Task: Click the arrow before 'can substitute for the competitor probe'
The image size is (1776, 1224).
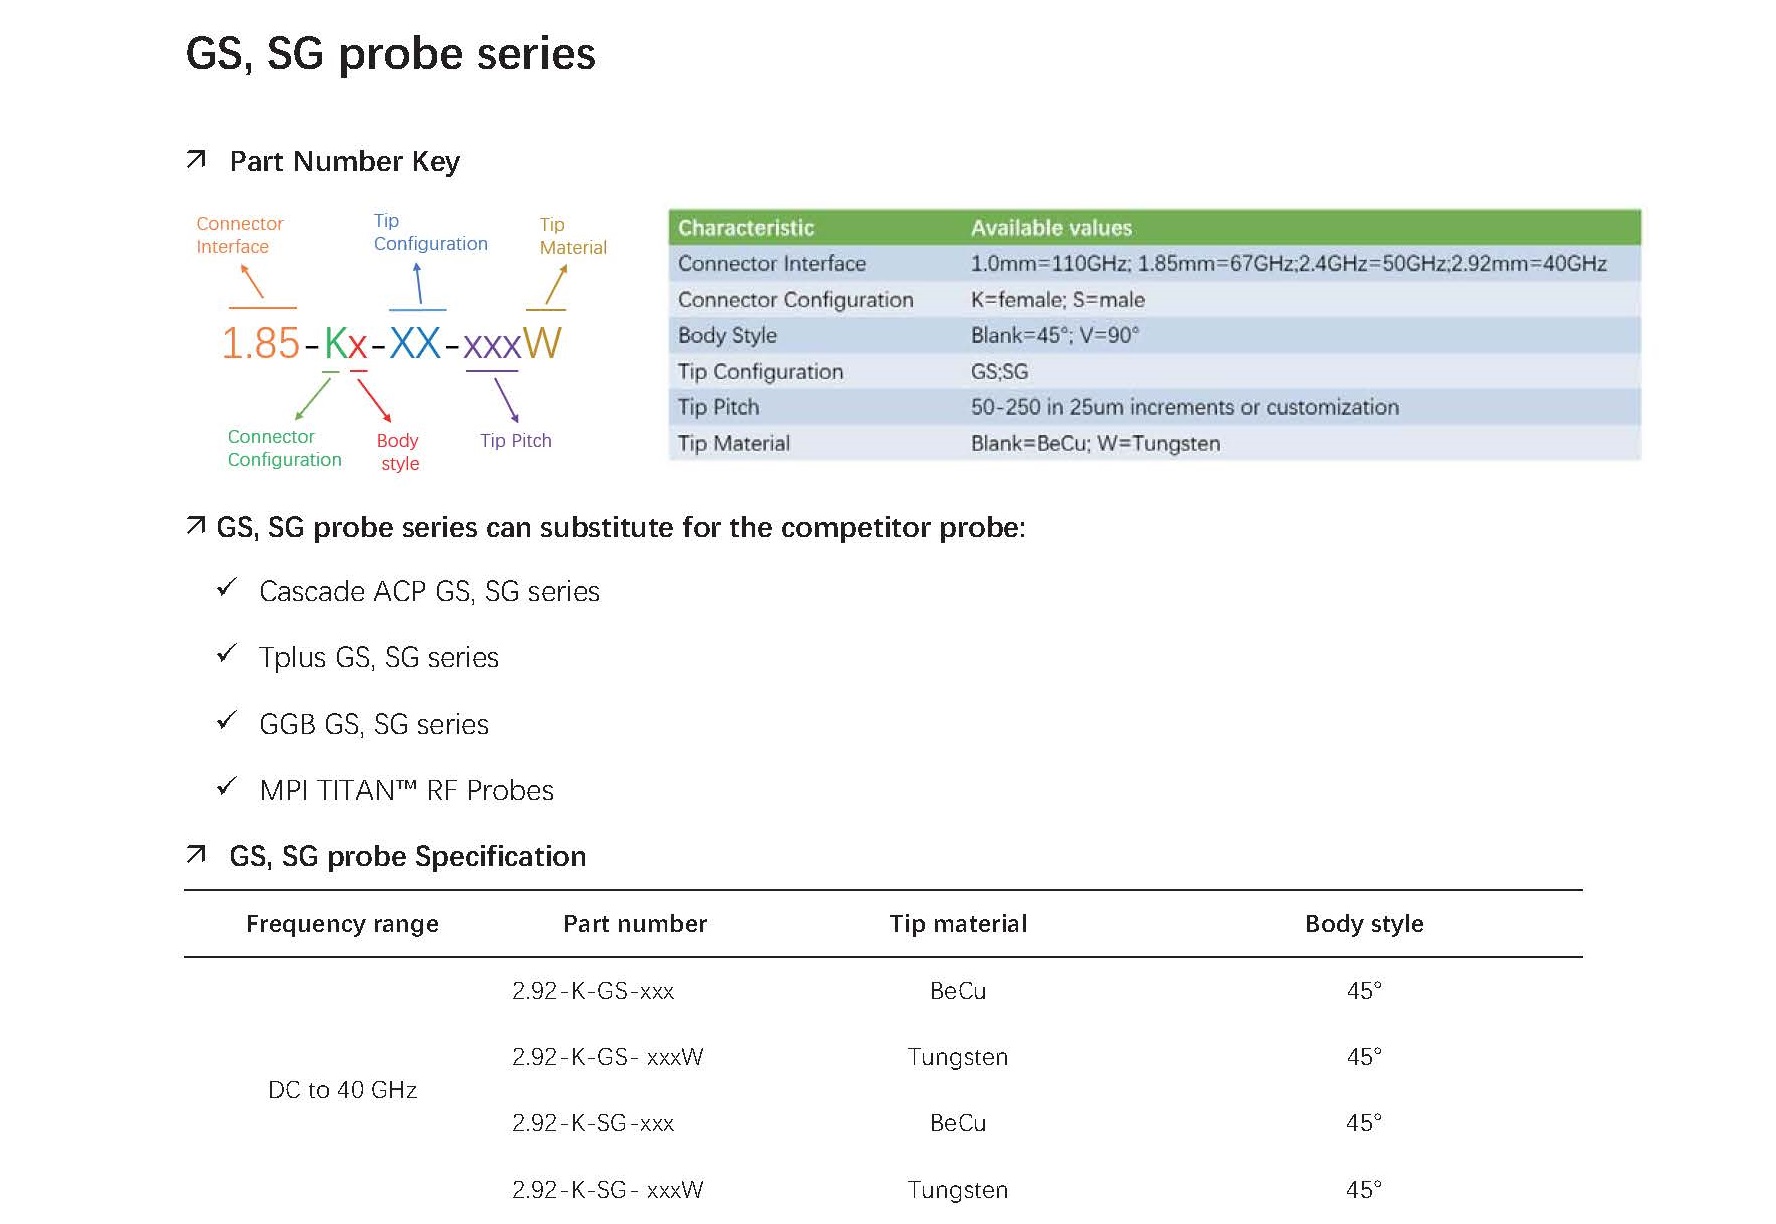Action: point(196,525)
